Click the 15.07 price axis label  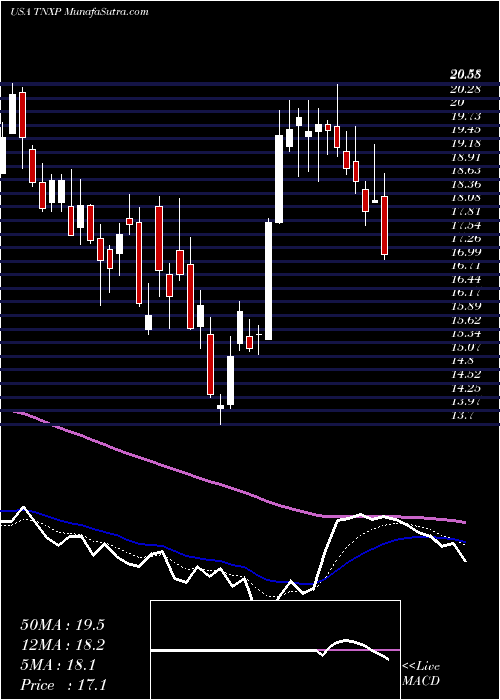466,347
